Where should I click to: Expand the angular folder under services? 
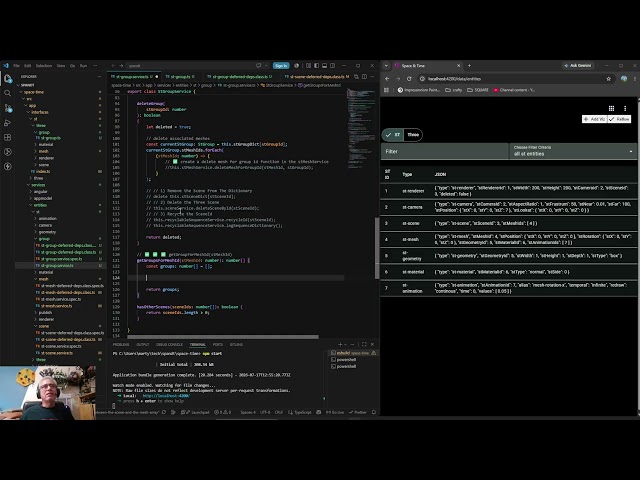[40, 192]
